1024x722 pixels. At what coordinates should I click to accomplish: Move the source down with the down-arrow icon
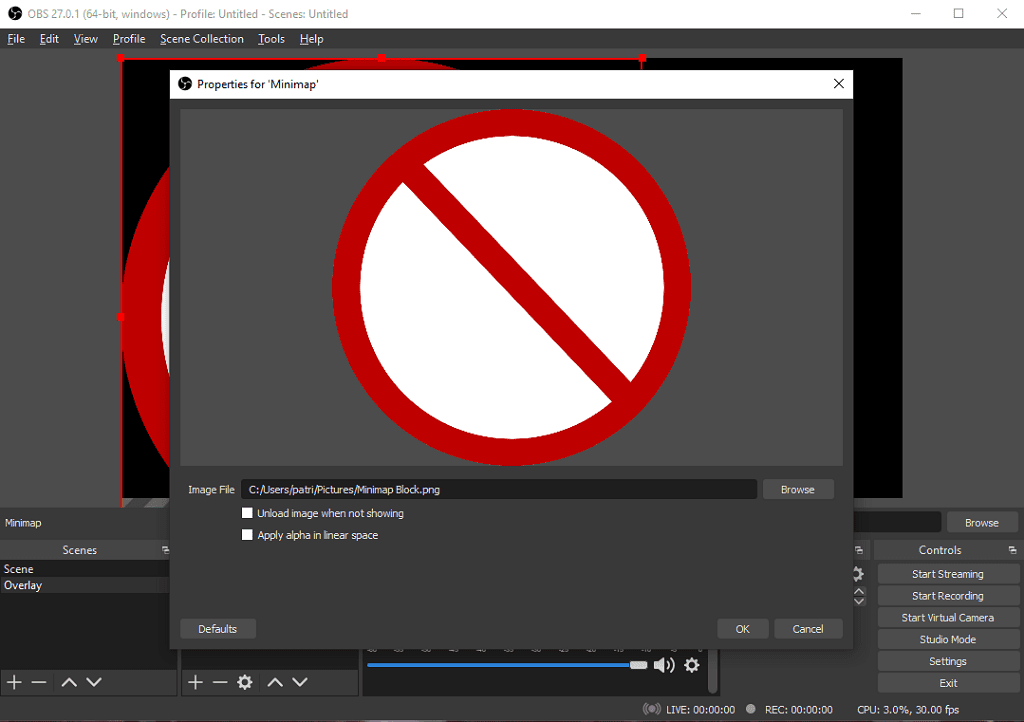point(298,682)
